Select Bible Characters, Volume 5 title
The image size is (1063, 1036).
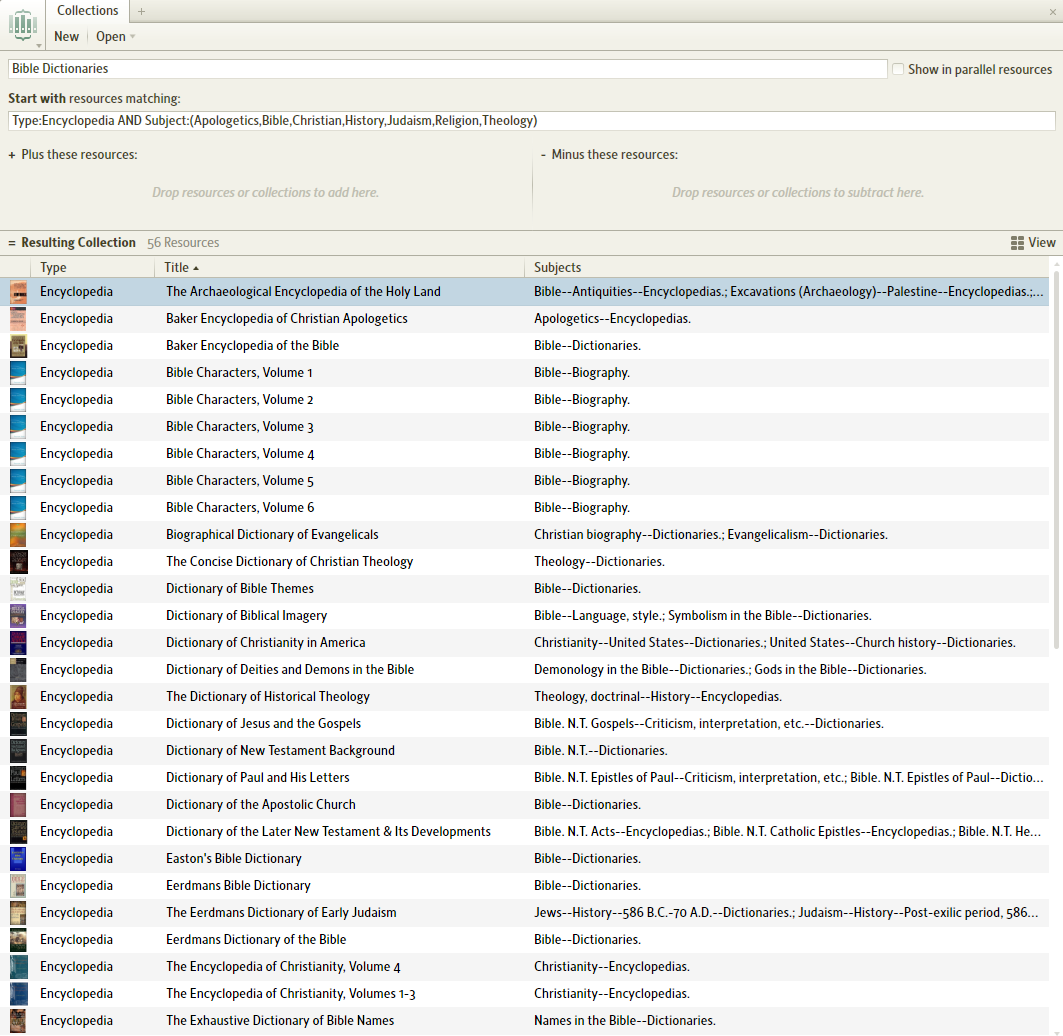[240, 481]
